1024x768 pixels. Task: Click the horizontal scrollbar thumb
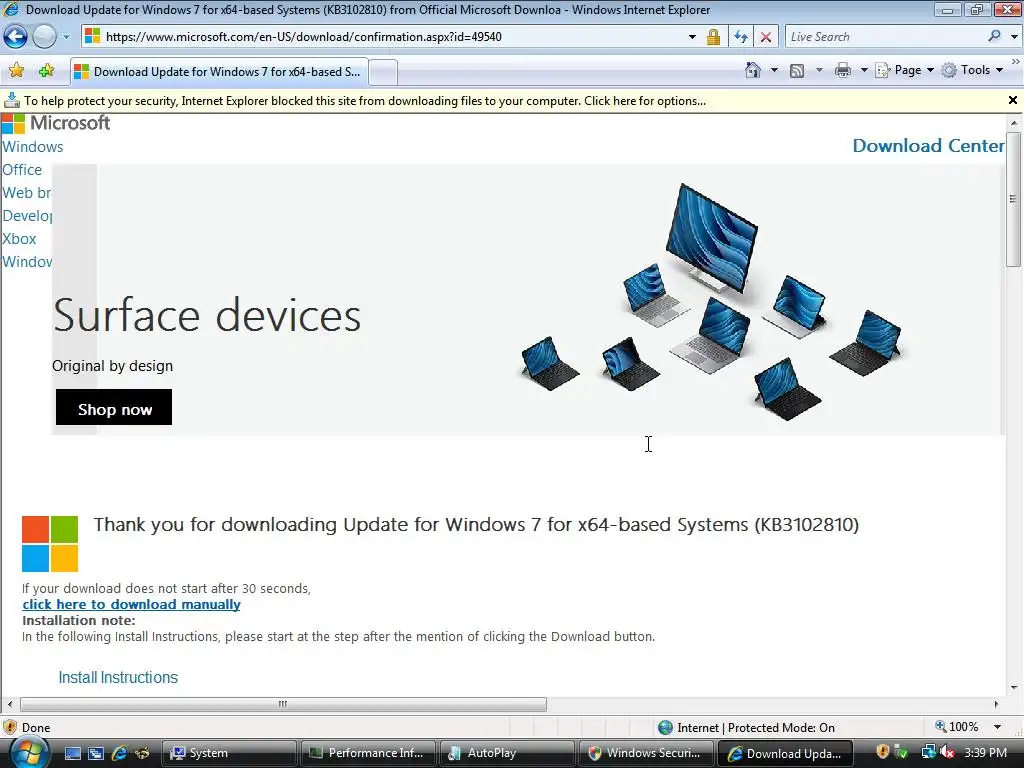[283, 704]
